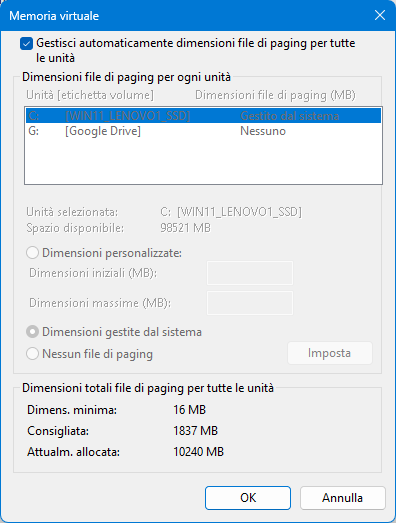Click Gestito dal sistema value for C:
Image resolution: width=396 pixels, height=523 pixels.
290,116
